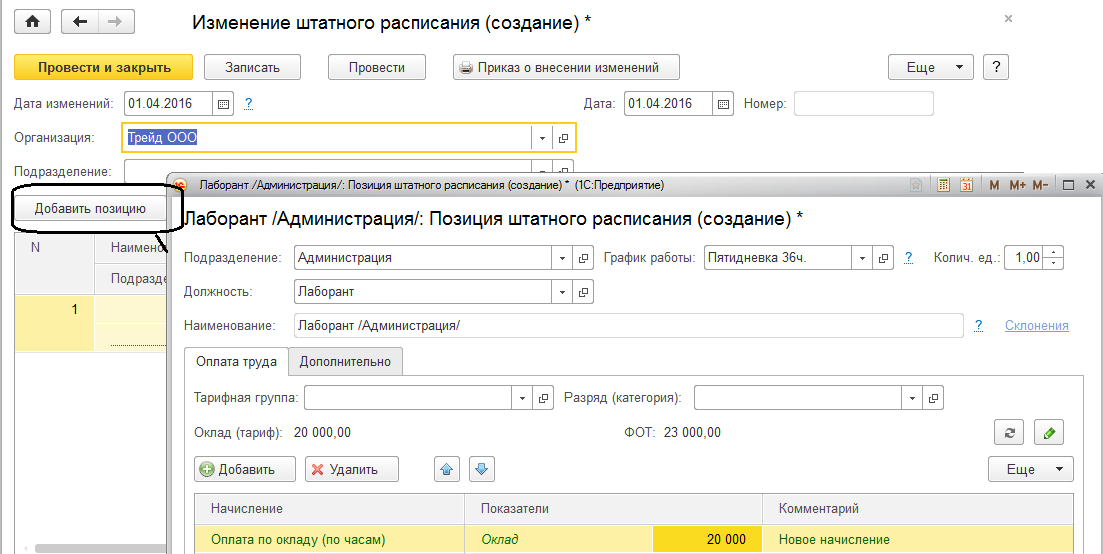This screenshot has width=1103, height=554.
Task: Click the green pencil edit icon
Action: tap(1048, 432)
